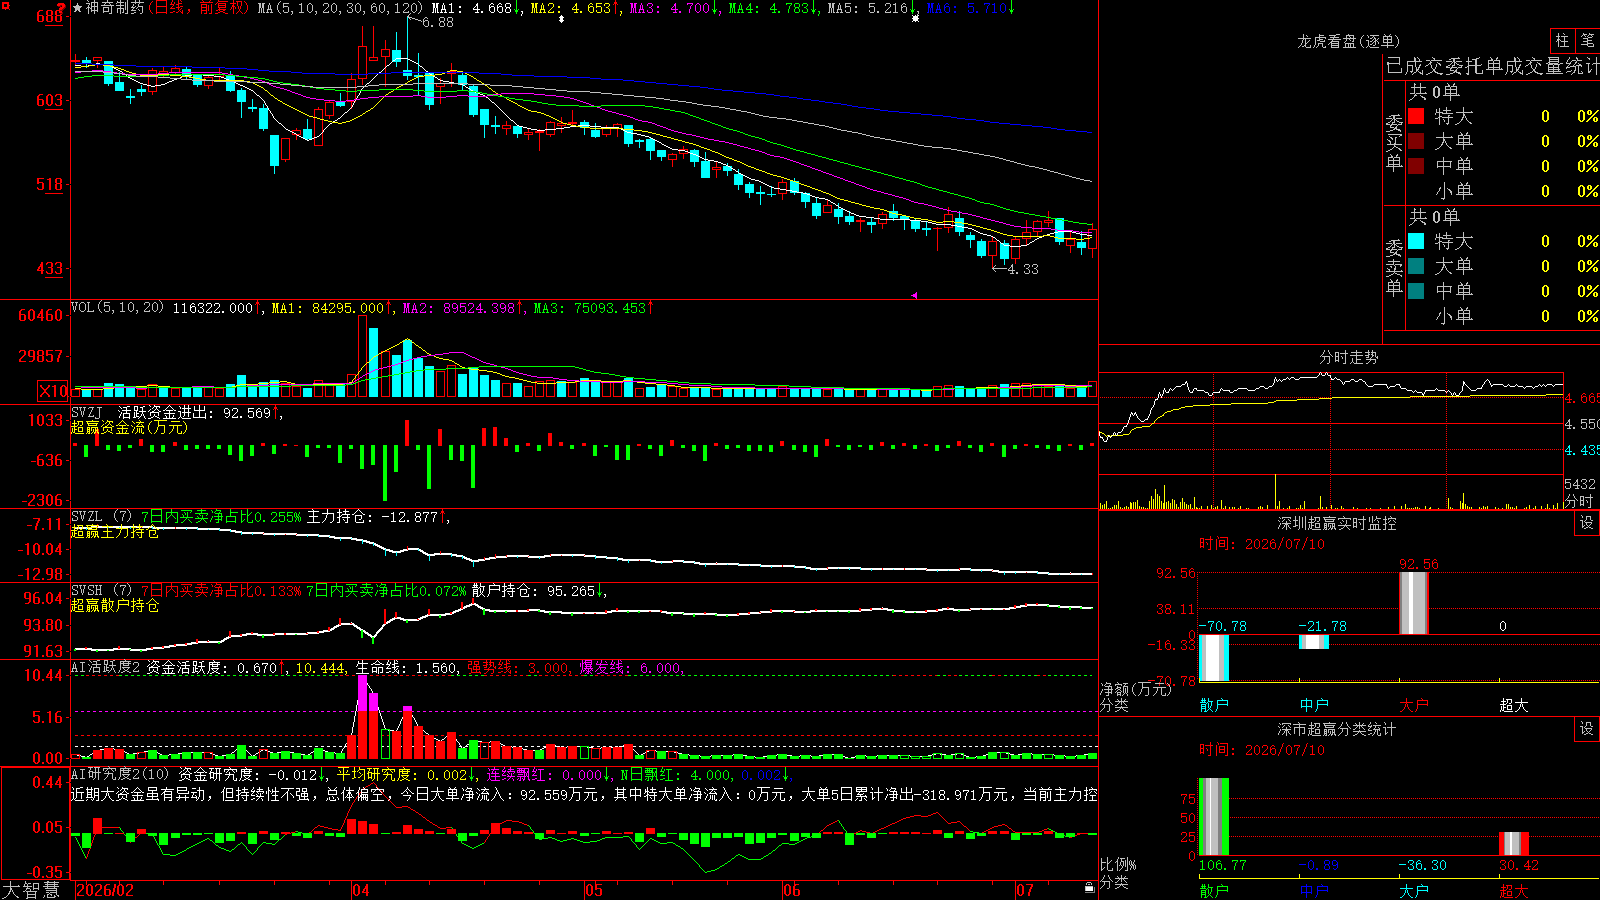Click the 爆发线: 6.000 magenta label

tap(631, 667)
